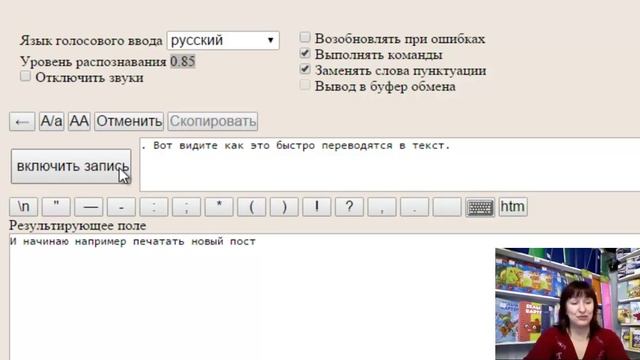Click the htm button

click(513, 207)
